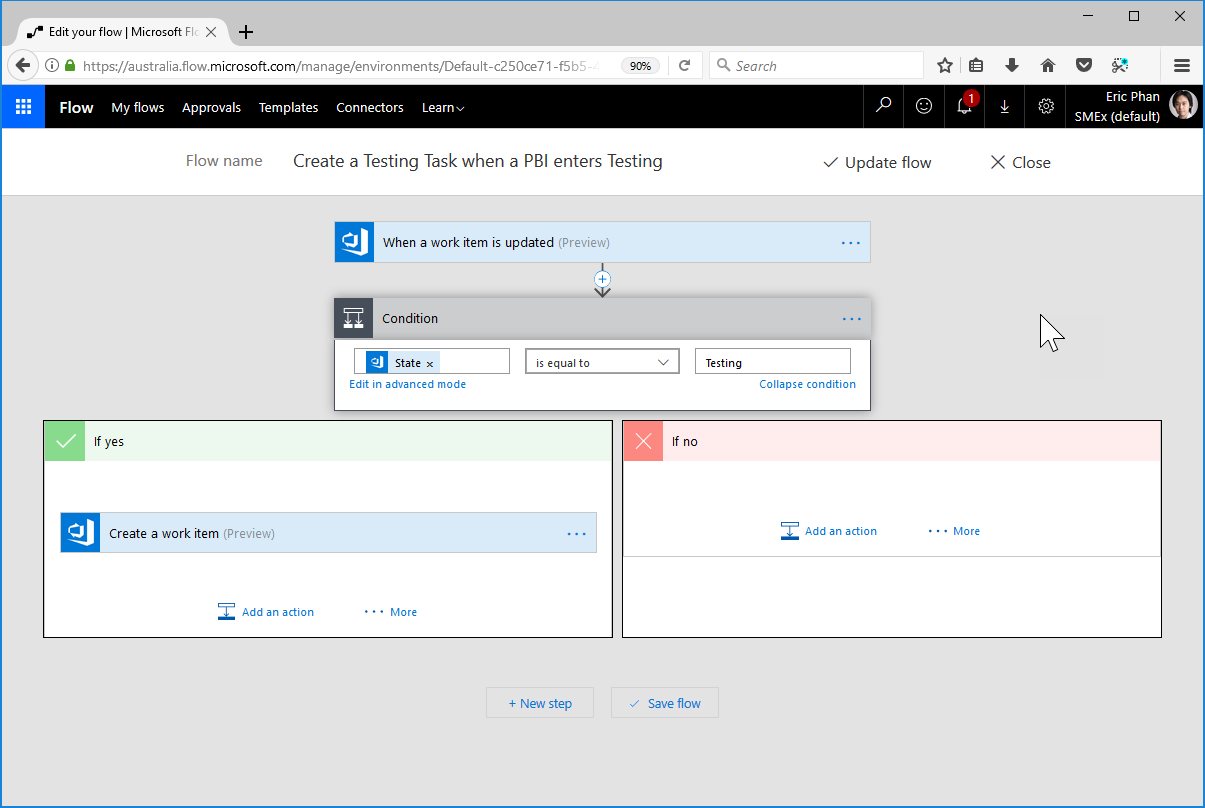Open ellipsis menu on Condition step
Image resolution: width=1205 pixels, height=808 pixels.
851,319
